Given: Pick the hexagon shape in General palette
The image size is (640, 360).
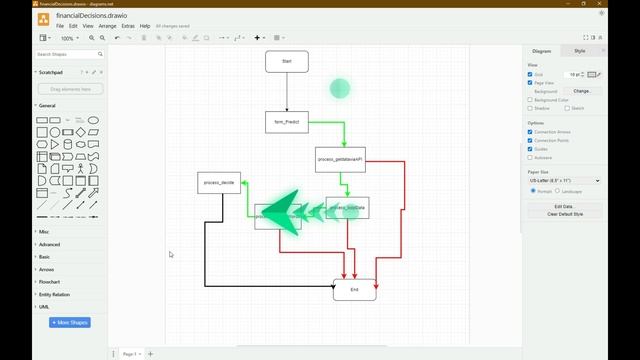Looking at the screenshot, I should click(x=42, y=144).
